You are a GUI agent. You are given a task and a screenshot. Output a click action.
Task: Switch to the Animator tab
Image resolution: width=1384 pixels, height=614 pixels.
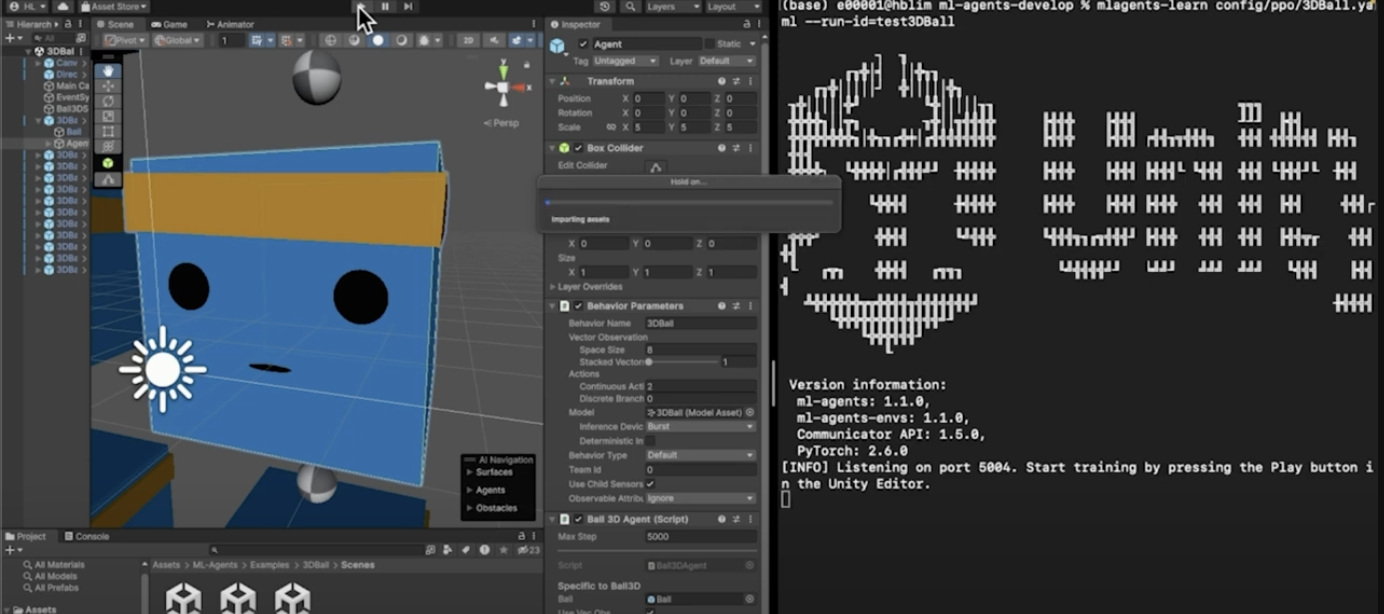pos(230,24)
